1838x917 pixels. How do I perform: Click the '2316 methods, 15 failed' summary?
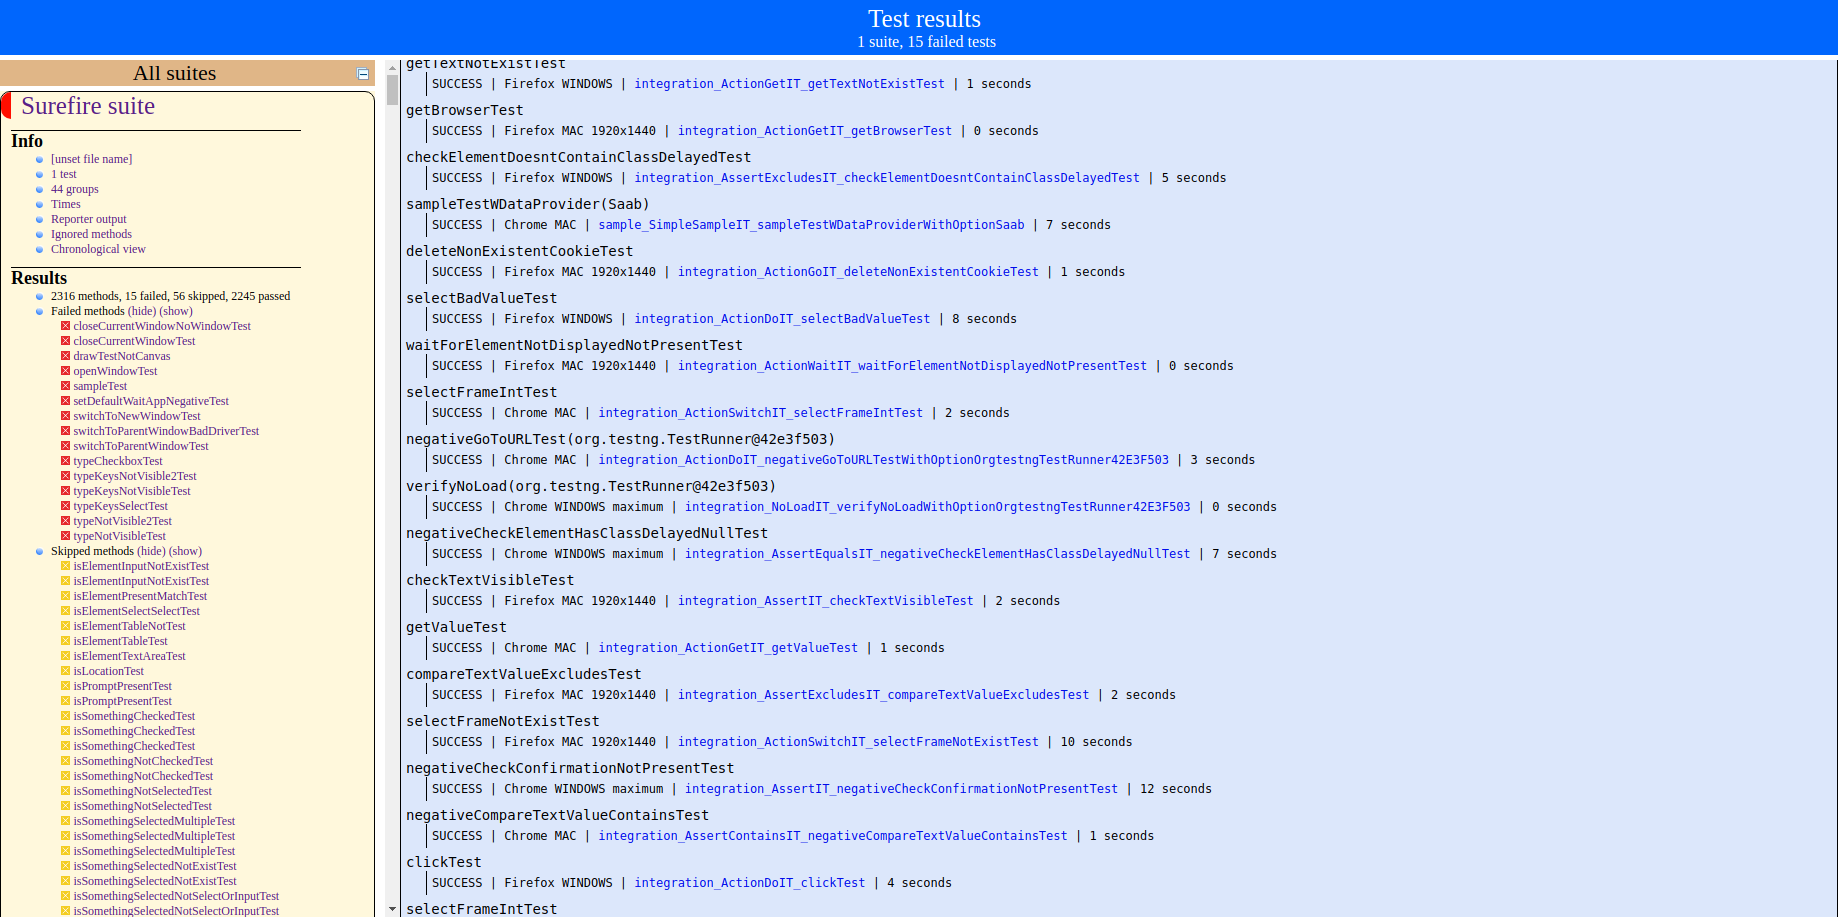click(170, 296)
